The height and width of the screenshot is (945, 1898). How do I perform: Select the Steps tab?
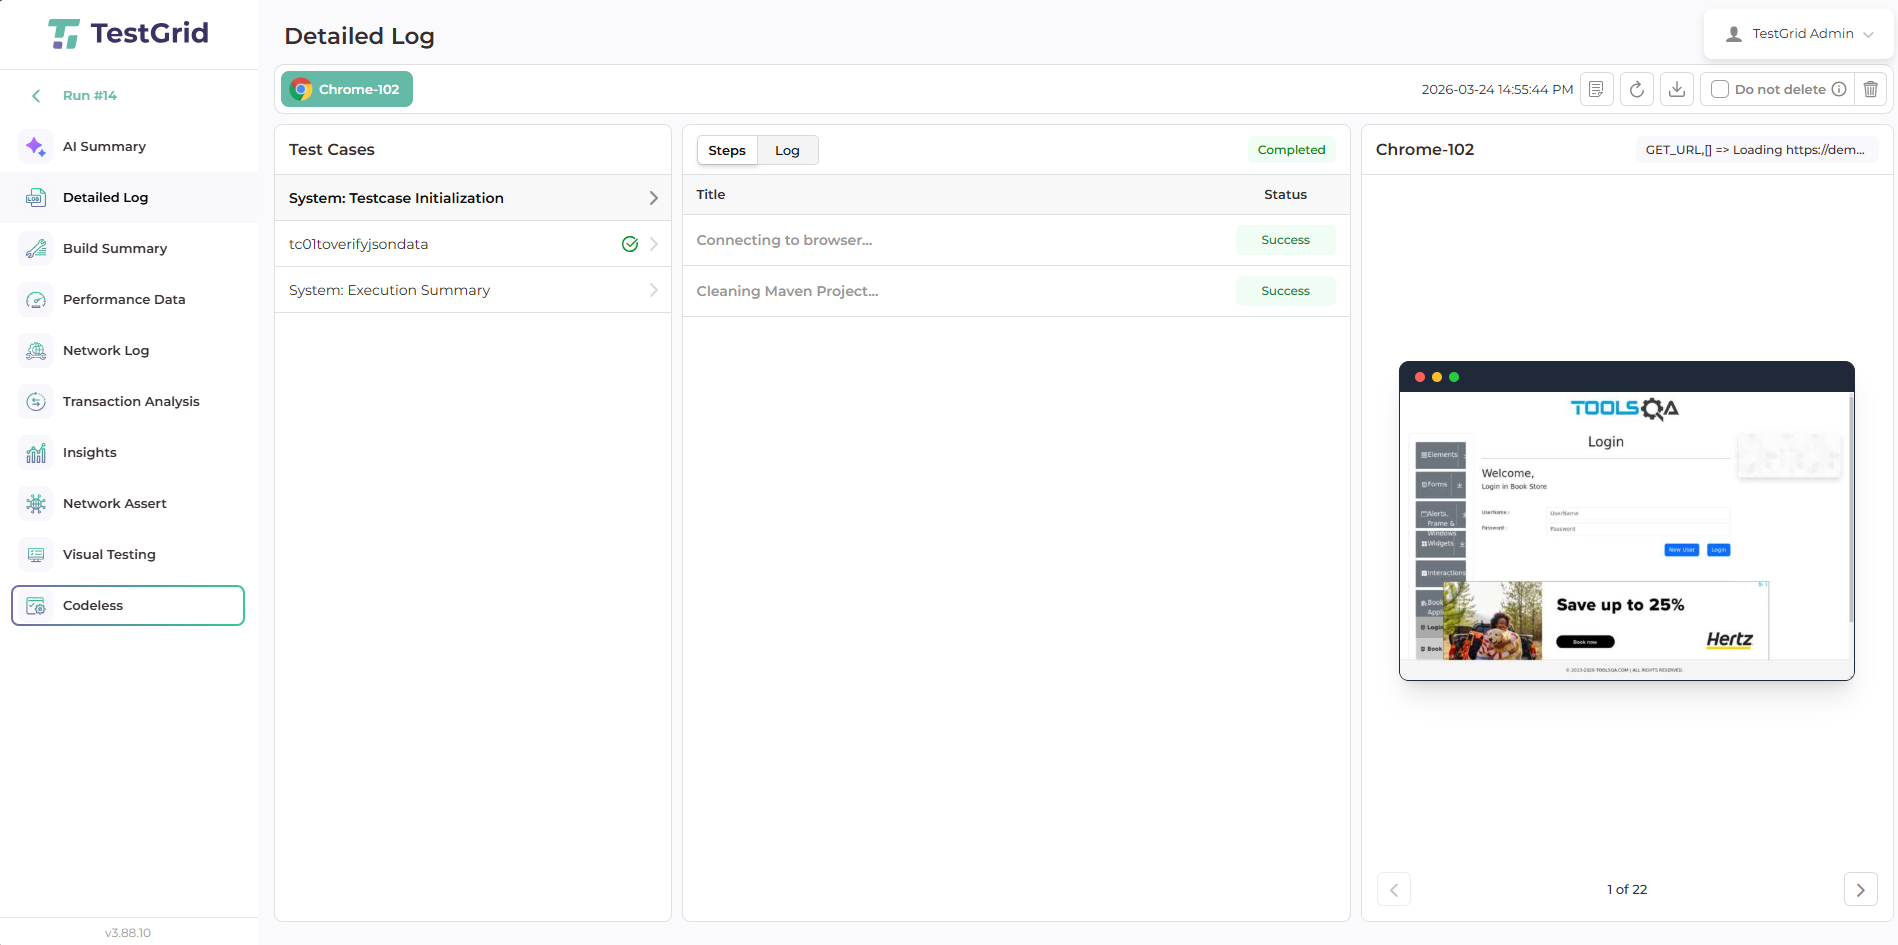tap(727, 151)
